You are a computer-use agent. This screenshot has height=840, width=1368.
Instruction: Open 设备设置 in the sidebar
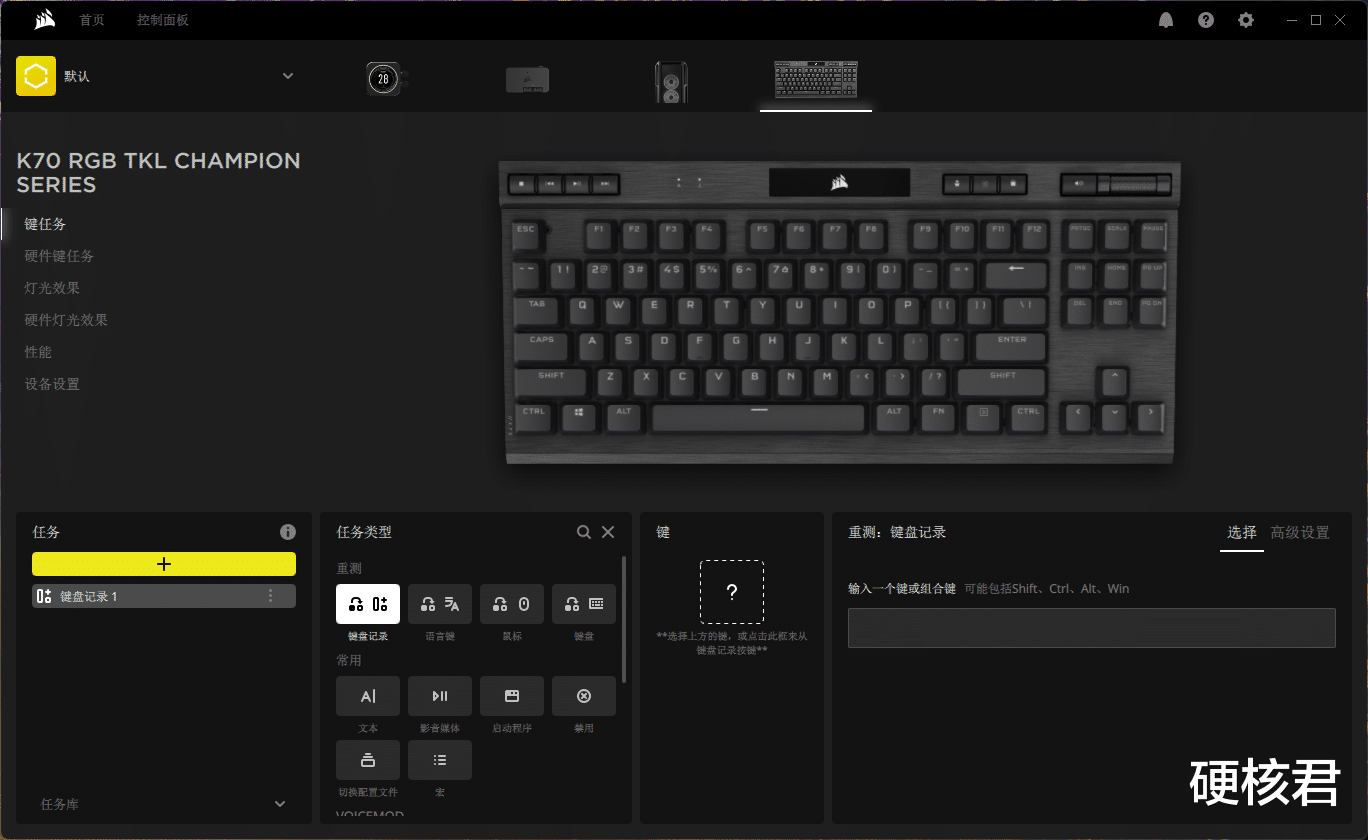pos(52,384)
